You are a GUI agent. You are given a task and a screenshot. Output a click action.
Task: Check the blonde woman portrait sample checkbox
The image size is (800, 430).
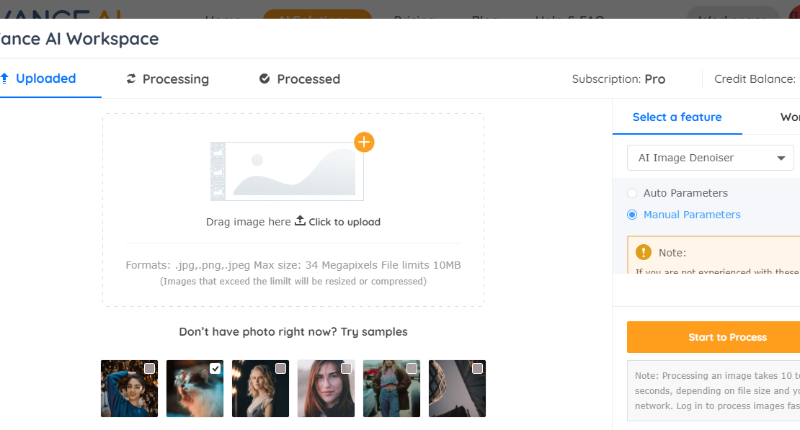pyautogui.click(x=281, y=368)
